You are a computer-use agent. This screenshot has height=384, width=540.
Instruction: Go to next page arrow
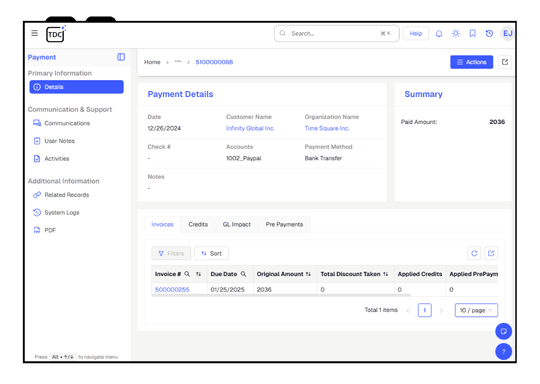click(x=442, y=311)
